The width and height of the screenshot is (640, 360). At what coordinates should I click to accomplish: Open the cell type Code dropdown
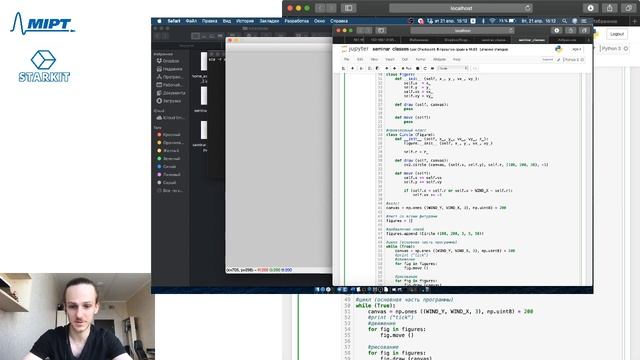click(453, 68)
